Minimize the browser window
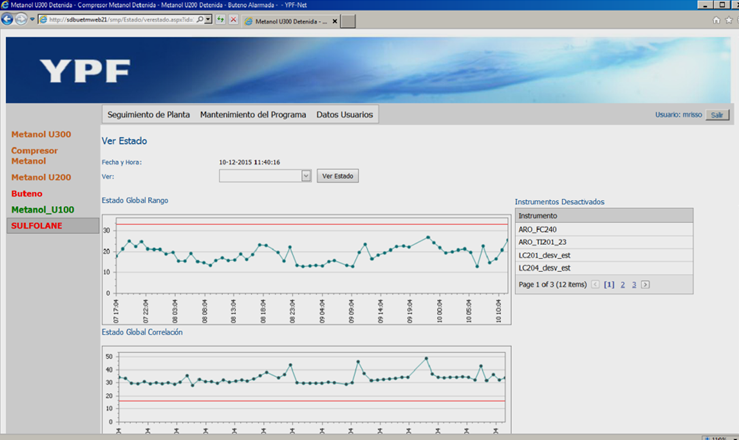739x440 pixels. click(x=705, y=5)
